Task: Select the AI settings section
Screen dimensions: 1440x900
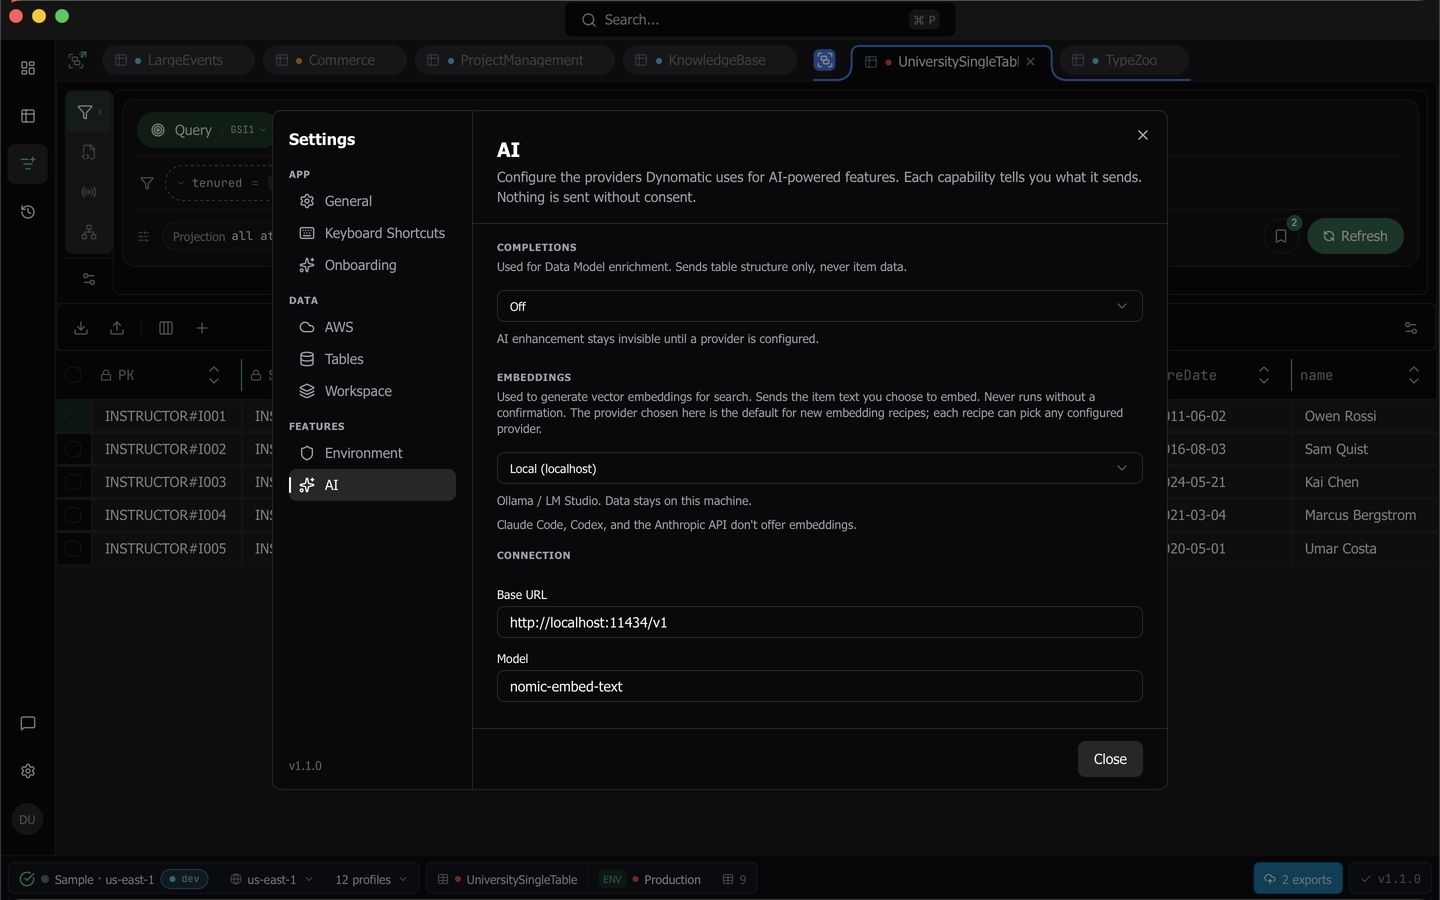Action: (372, 485)
